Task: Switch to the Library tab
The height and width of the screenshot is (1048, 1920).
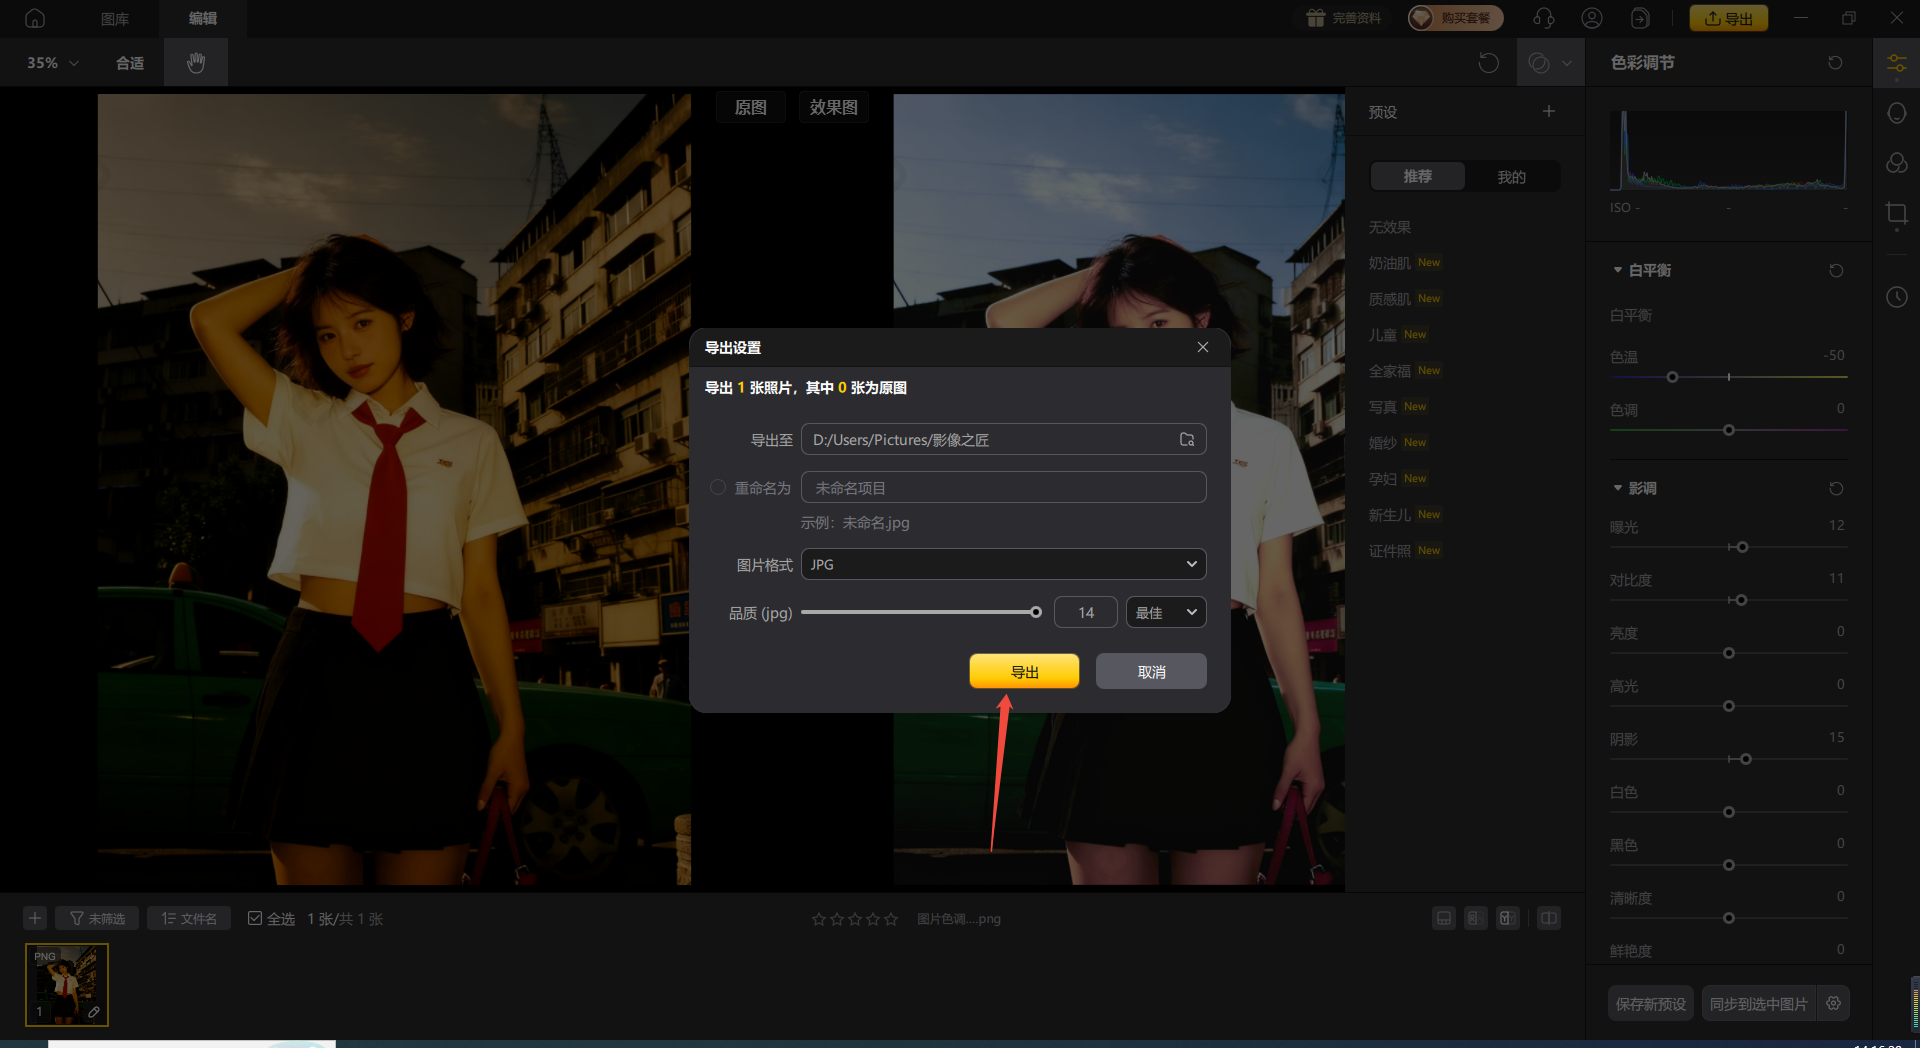Action: [x=115, y=18]
